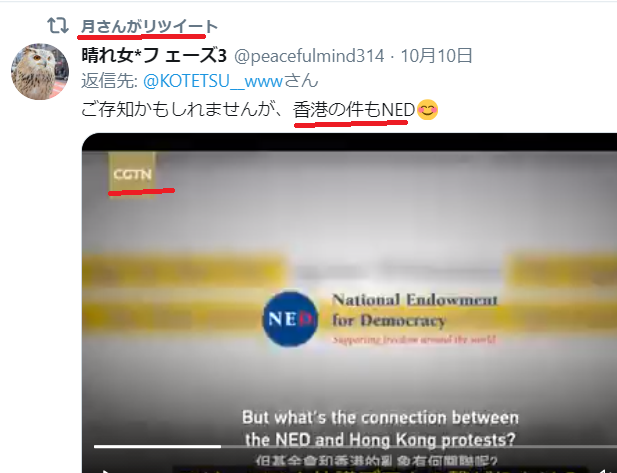Click the @peacefulmind314 handle

coord(309,56)
